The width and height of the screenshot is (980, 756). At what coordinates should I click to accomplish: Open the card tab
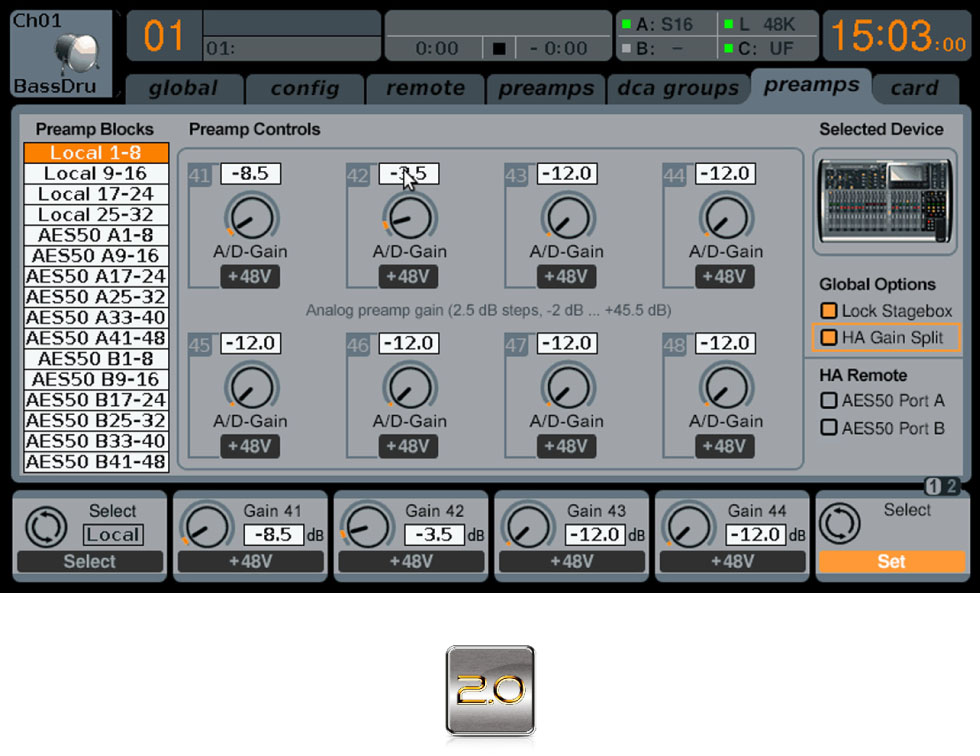(915, 88)
